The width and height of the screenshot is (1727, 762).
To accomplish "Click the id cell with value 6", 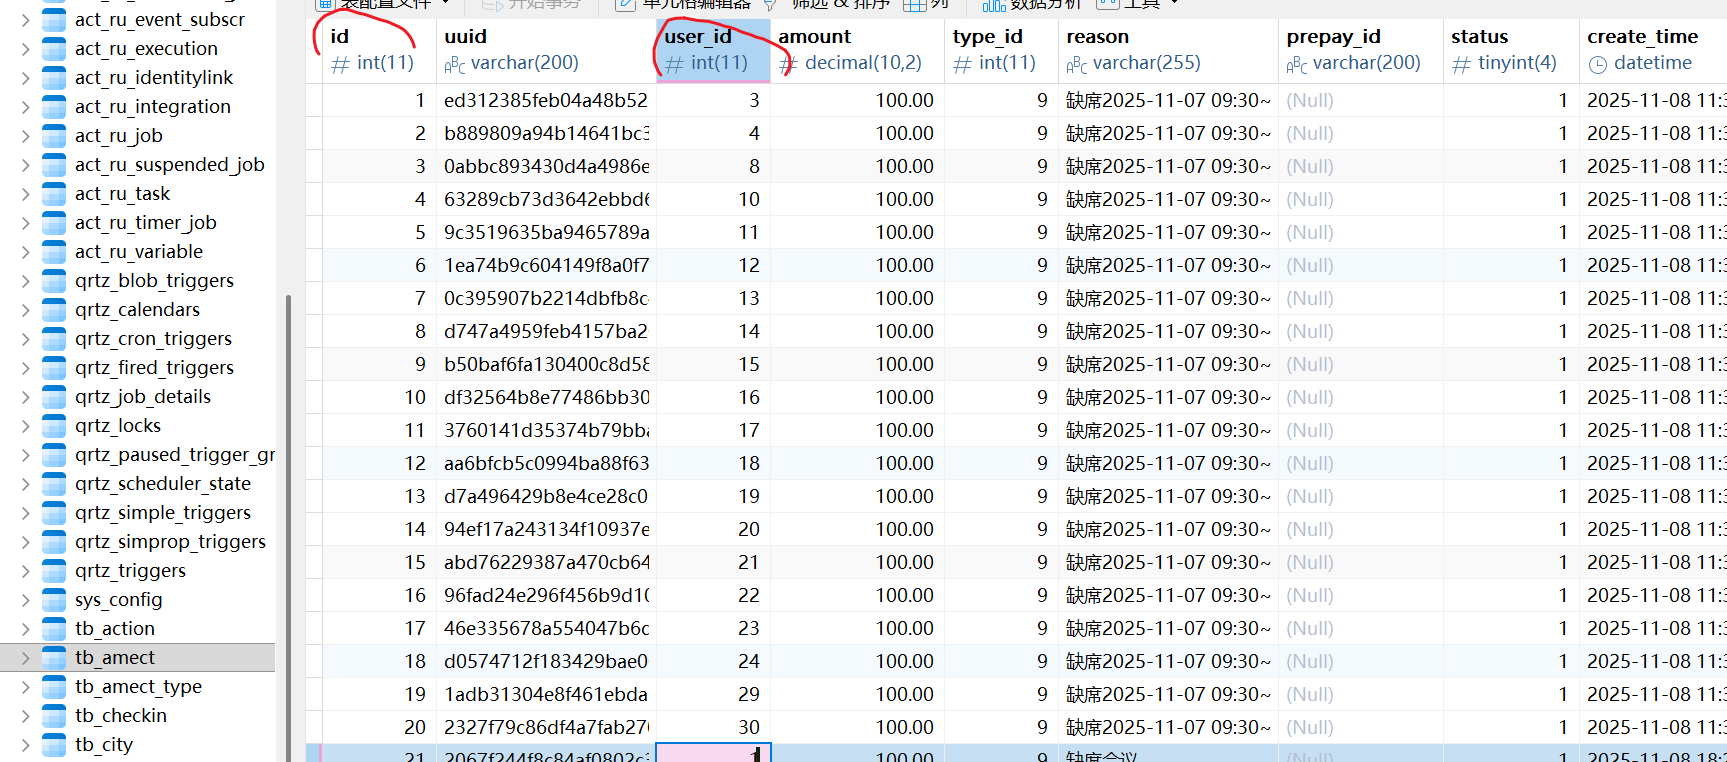I will pos(379,266).
